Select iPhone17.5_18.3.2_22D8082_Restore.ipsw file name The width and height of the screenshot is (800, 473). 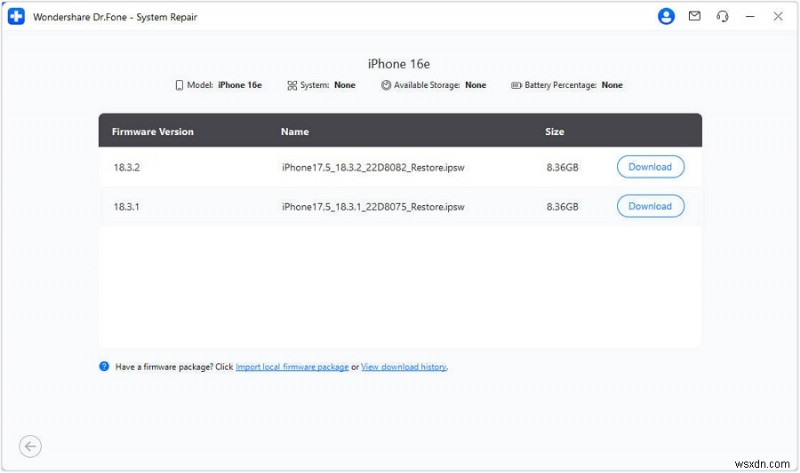tap(373, 167)
